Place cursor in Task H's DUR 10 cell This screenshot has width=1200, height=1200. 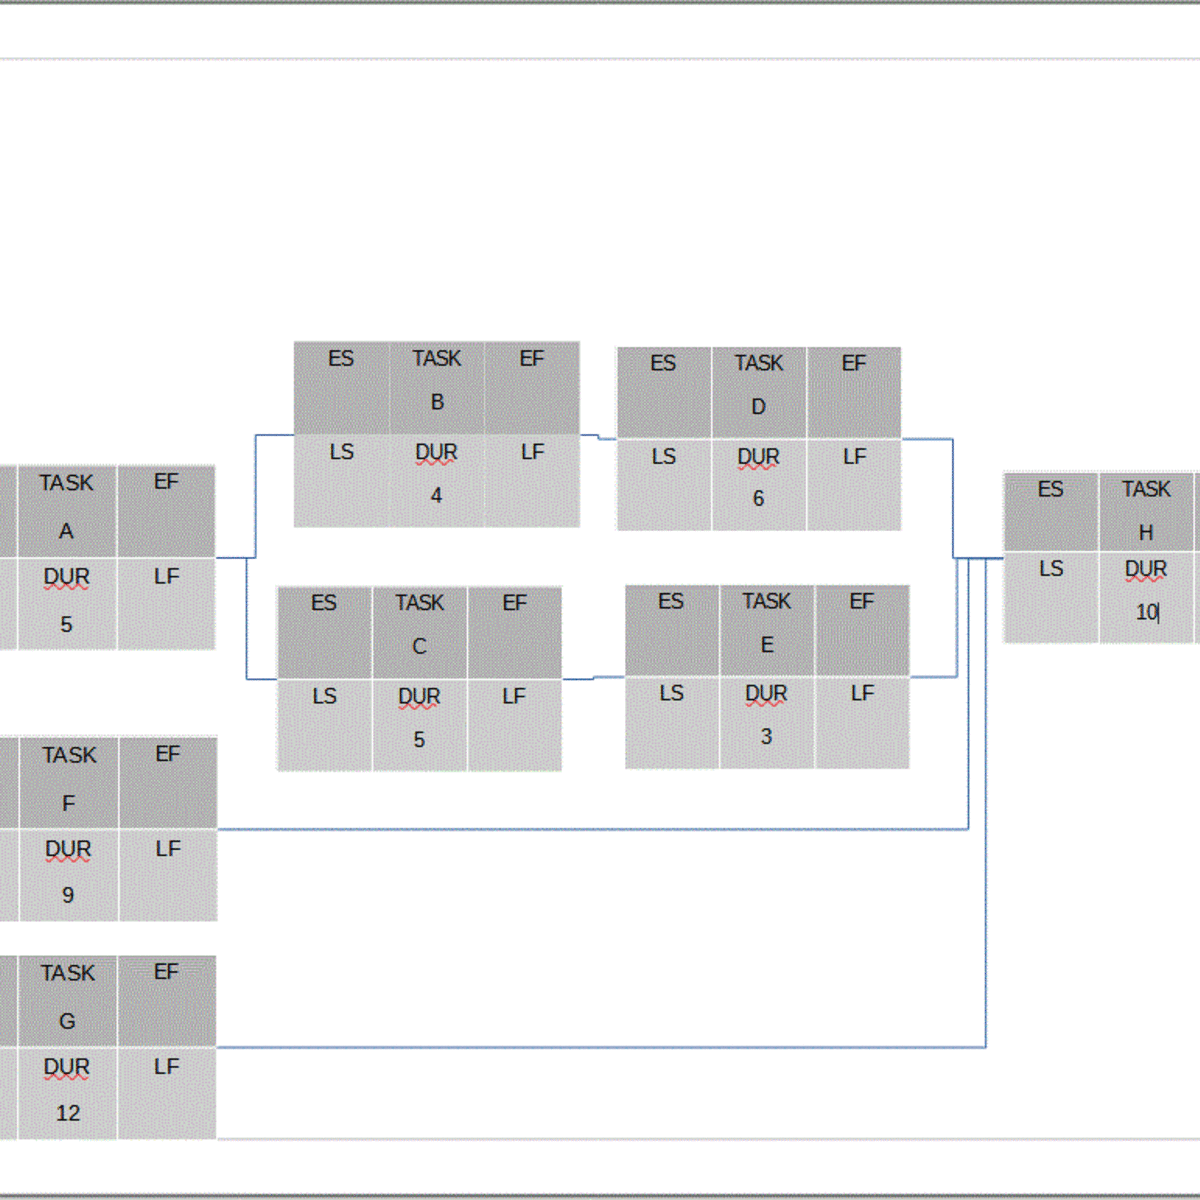tap(1146, 596)
